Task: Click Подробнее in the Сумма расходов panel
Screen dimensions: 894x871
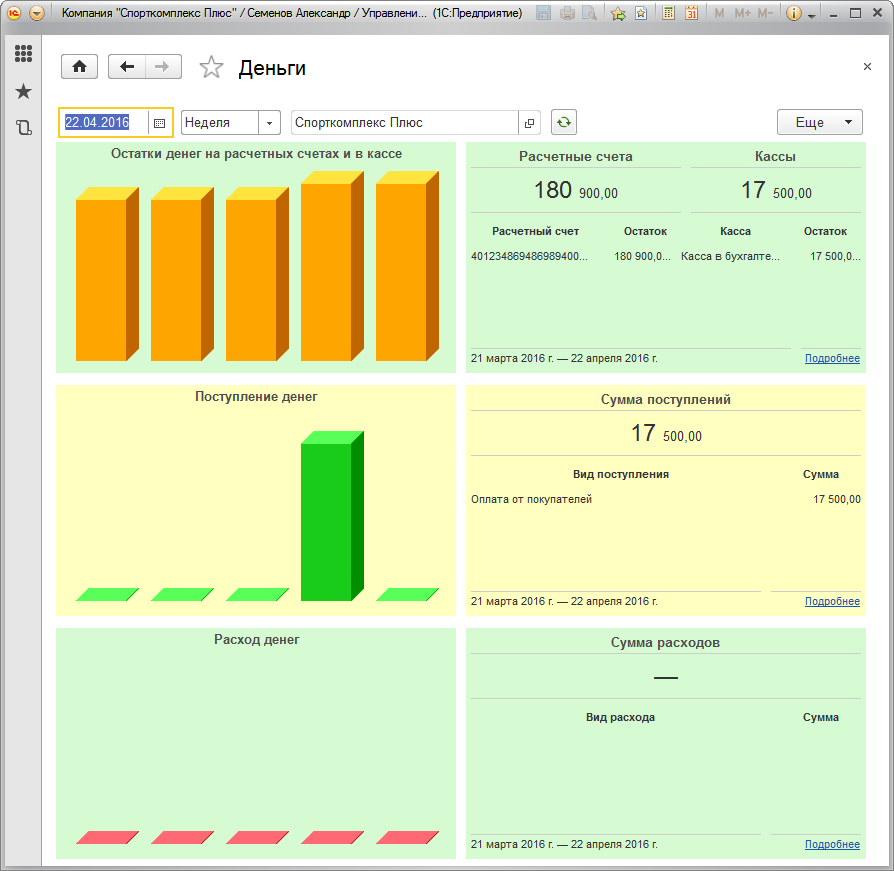Action: [x=832, y=845]
